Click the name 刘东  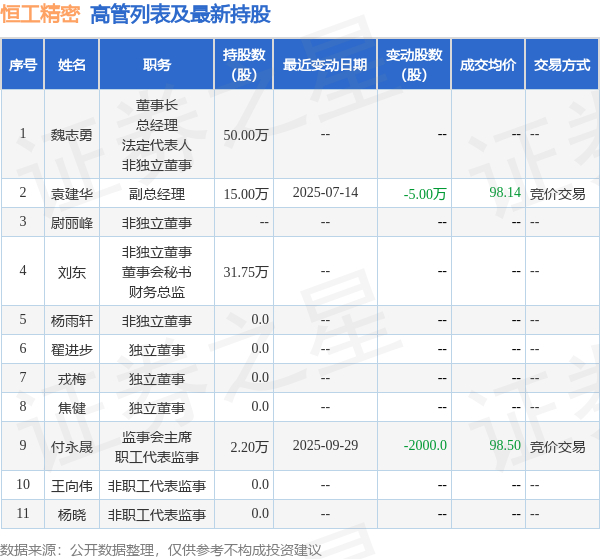pyautogui.click(x=72, y=272)
